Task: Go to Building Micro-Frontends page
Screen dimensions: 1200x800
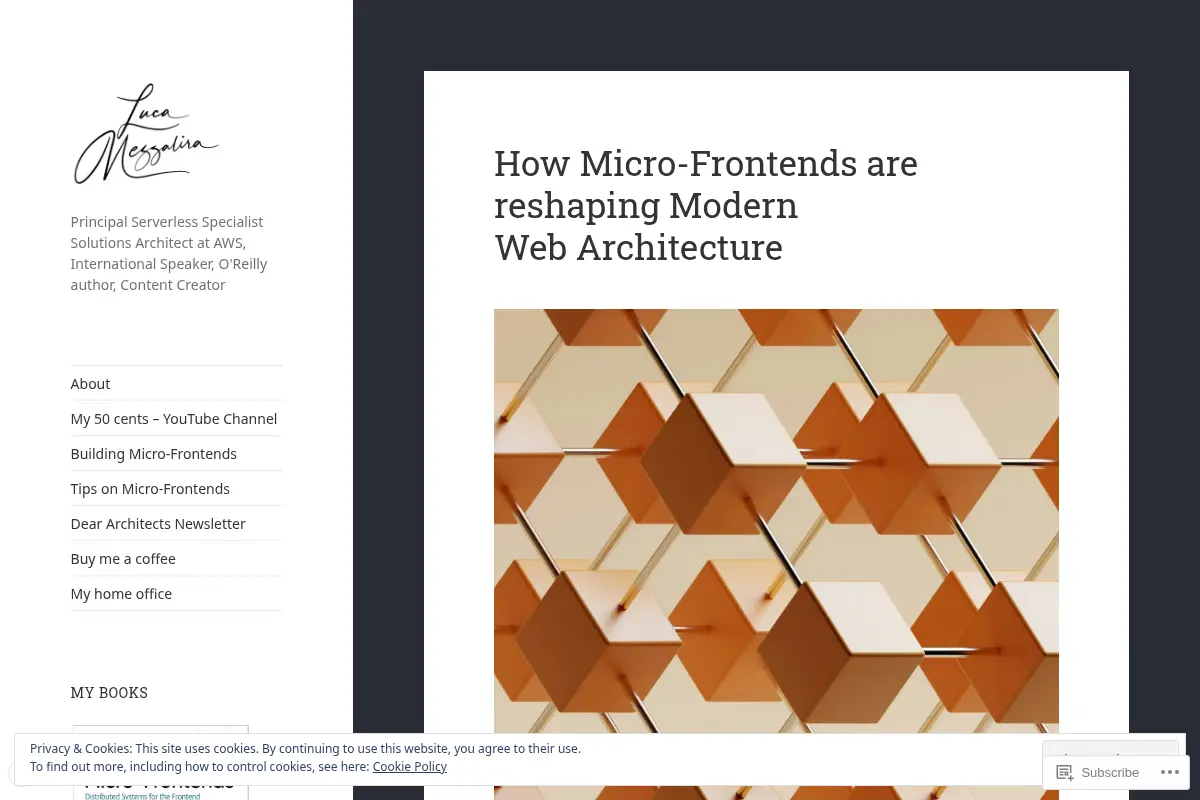Action: click(x=154, y=454)
